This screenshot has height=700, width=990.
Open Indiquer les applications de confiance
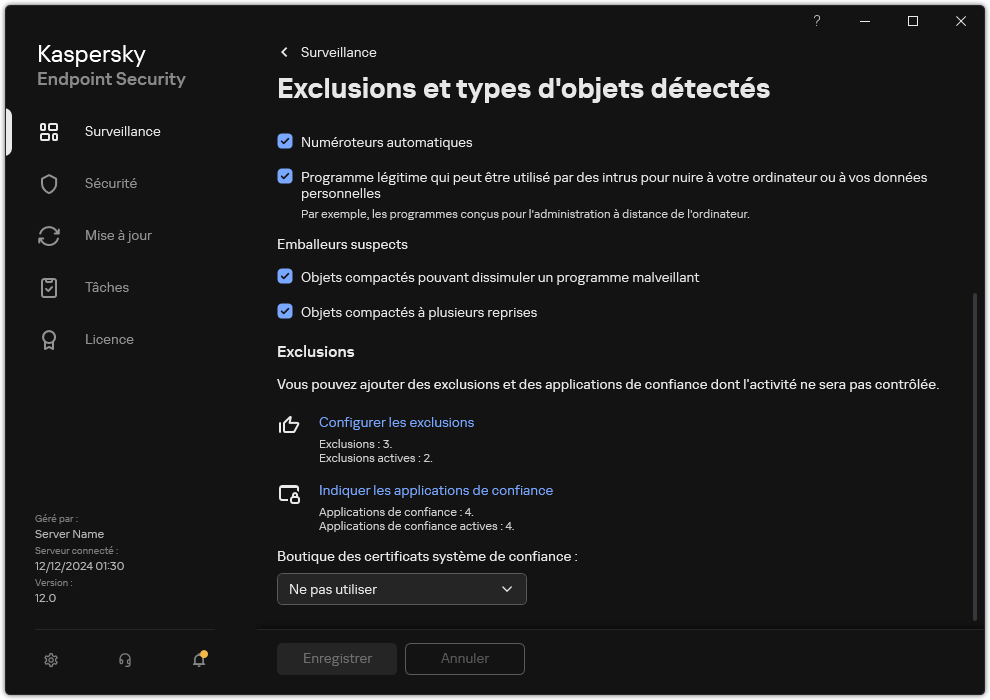[436, 490]
